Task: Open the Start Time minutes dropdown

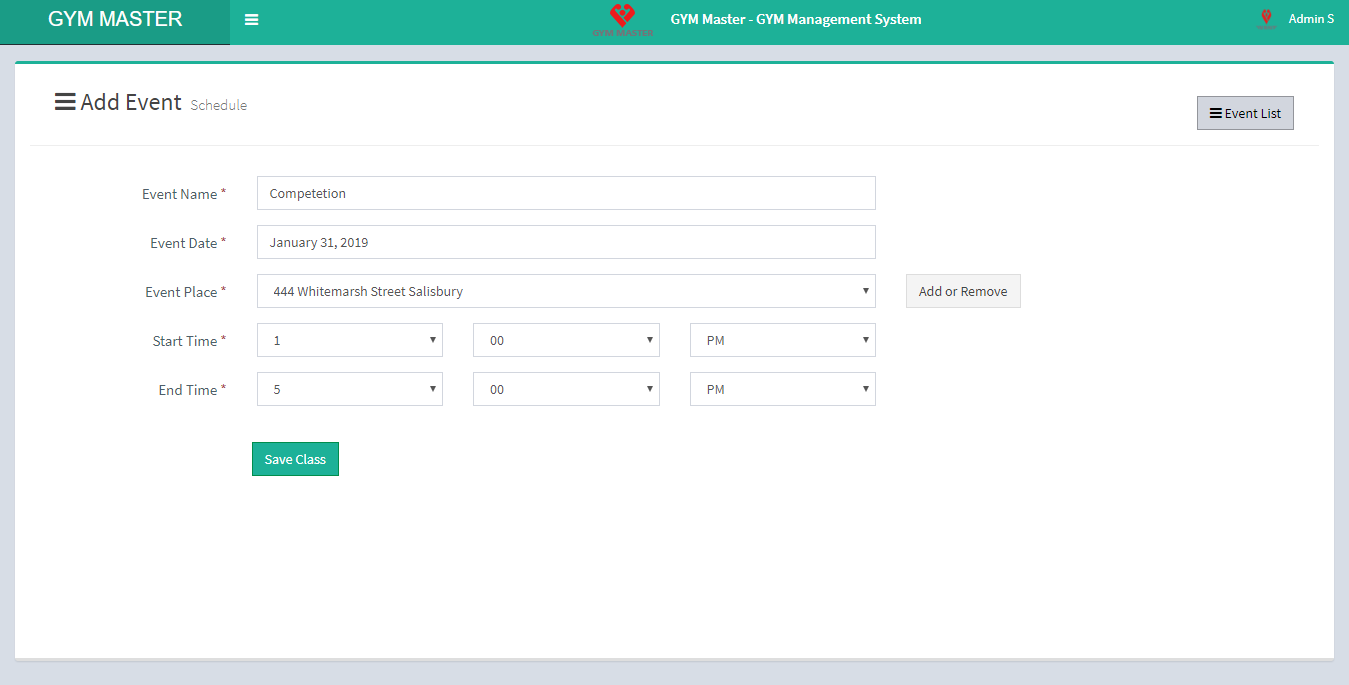Action: tap(566, 340)
